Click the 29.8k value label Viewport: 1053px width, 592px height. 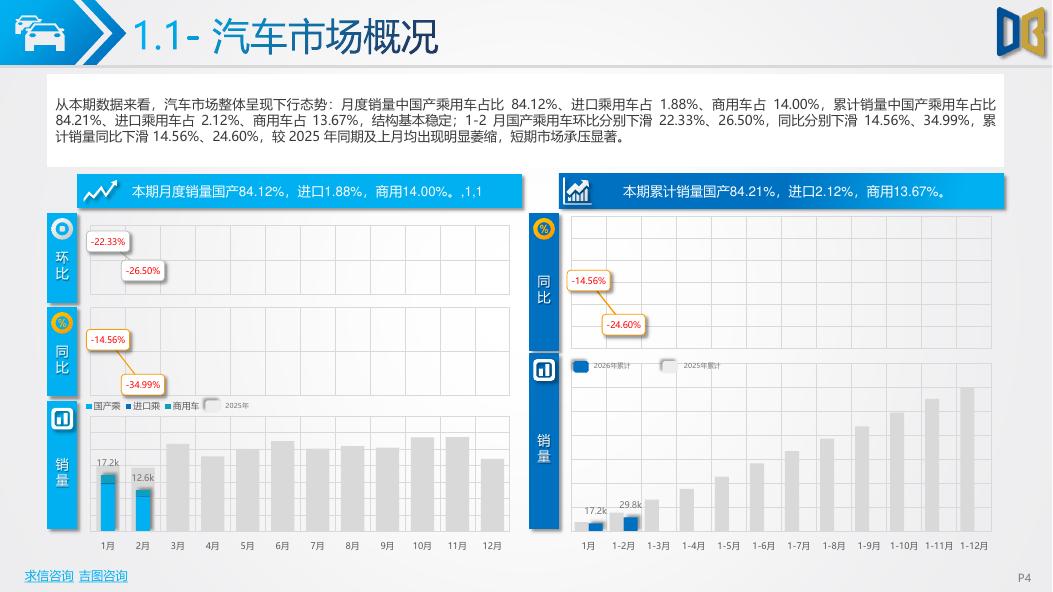coord(630,504)
